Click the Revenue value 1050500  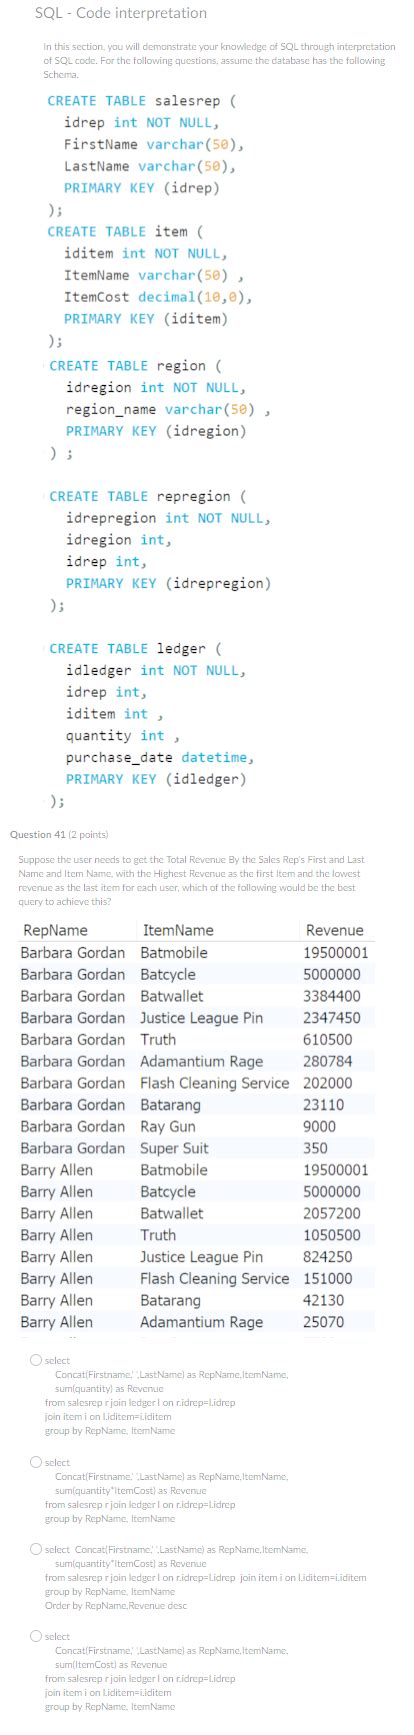click(332, 1235)
